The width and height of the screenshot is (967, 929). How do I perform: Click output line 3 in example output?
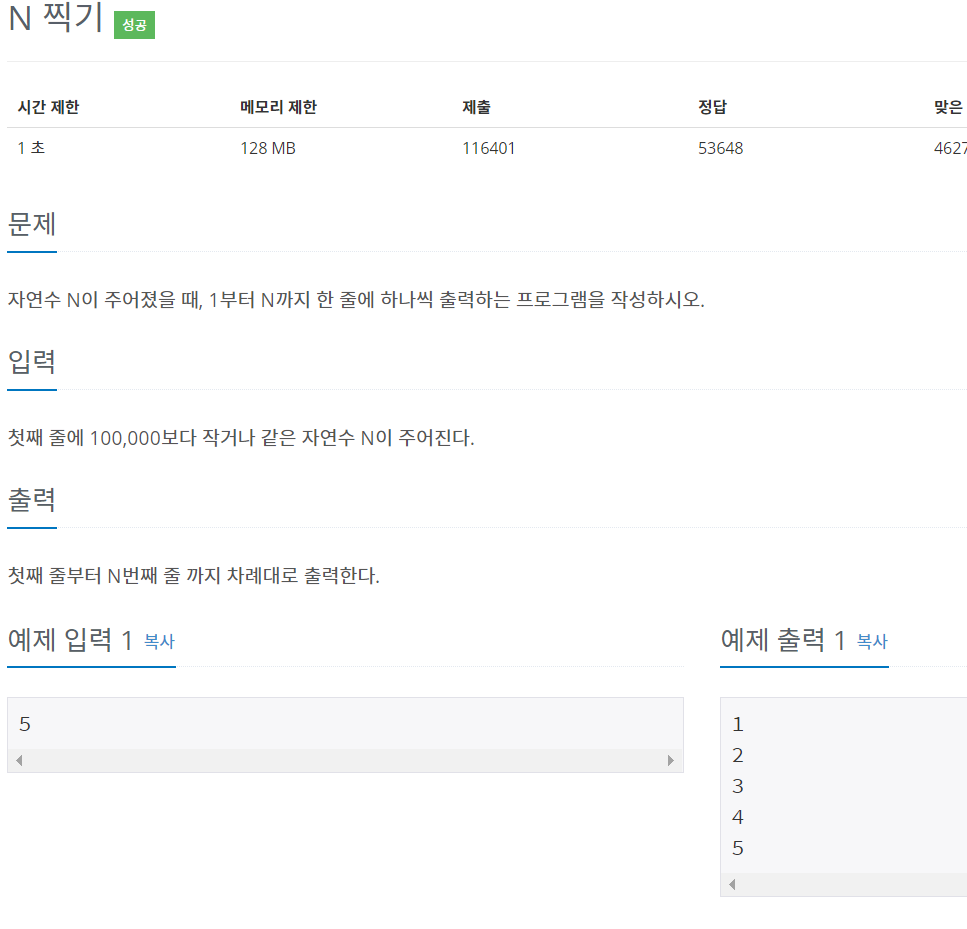738,786
